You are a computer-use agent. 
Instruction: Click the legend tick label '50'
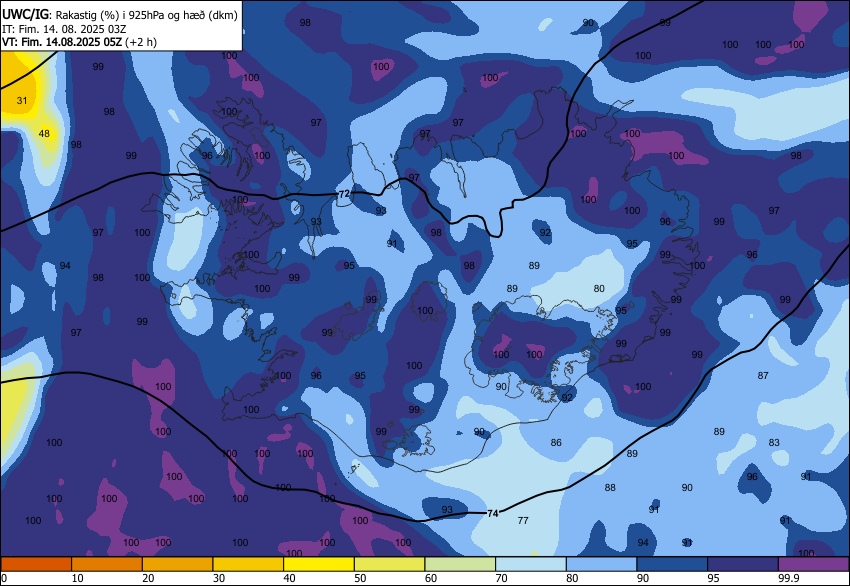point(360,578)
